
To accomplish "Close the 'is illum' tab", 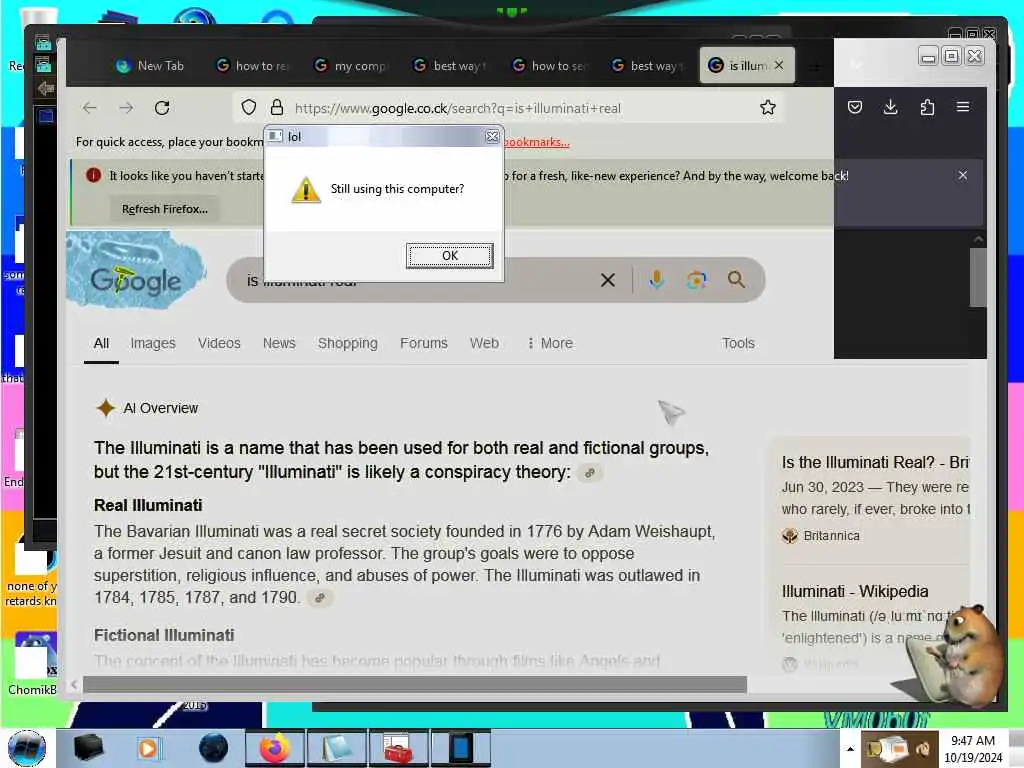I will [x=779, y=65].
